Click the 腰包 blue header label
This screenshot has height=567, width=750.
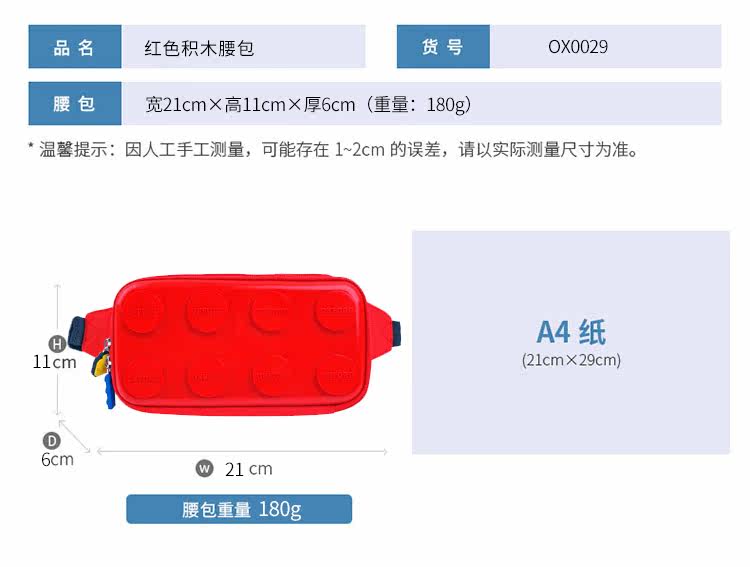pos(75,103)
